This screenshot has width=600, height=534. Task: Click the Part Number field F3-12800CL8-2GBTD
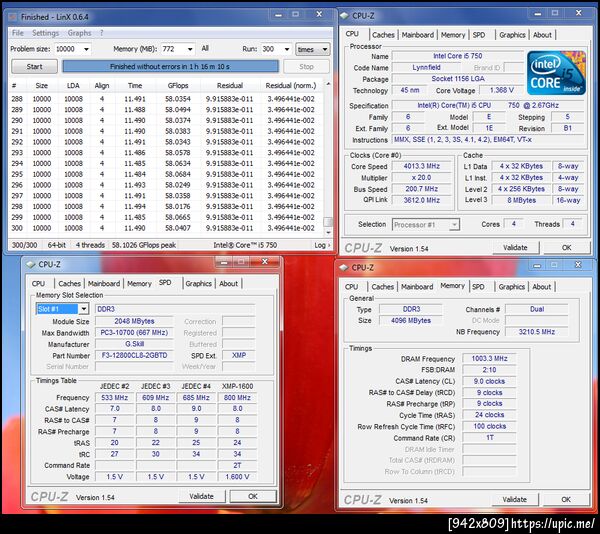134,355
